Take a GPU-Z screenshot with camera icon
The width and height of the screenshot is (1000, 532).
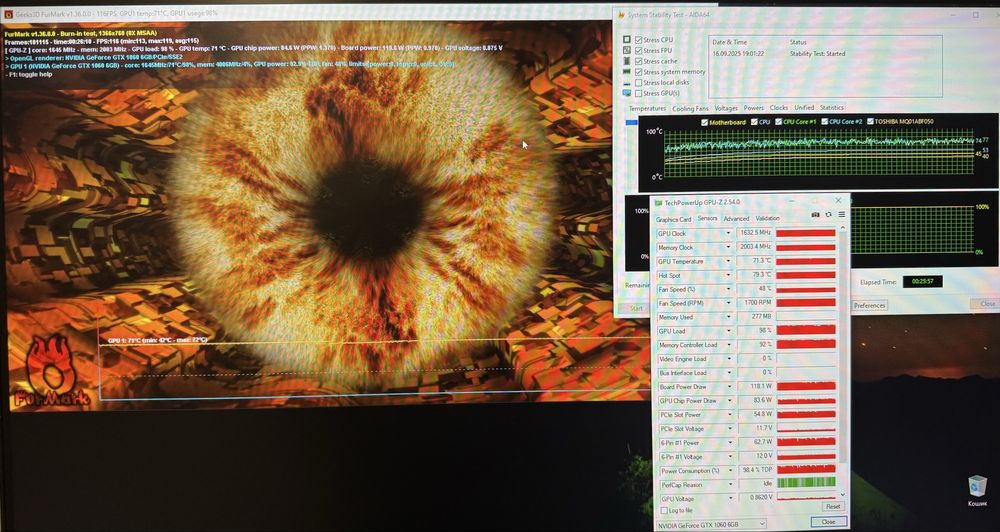click(x=815, y=215)
